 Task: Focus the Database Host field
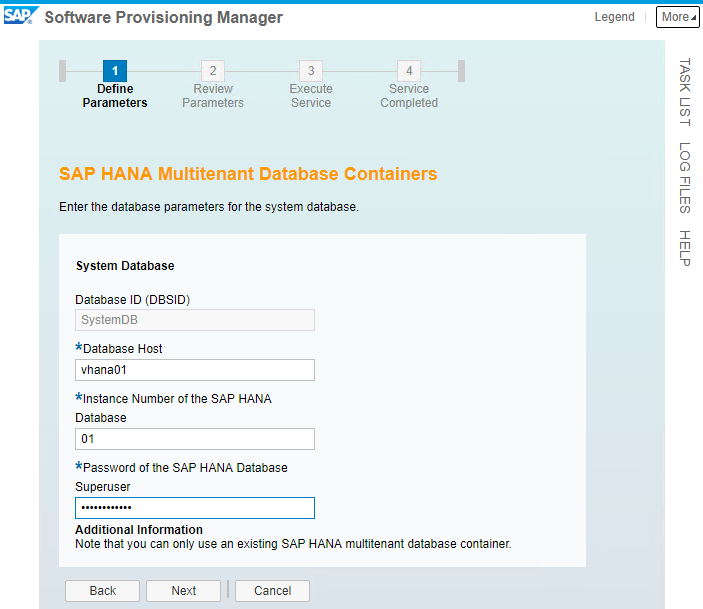(x=195, y=370)
